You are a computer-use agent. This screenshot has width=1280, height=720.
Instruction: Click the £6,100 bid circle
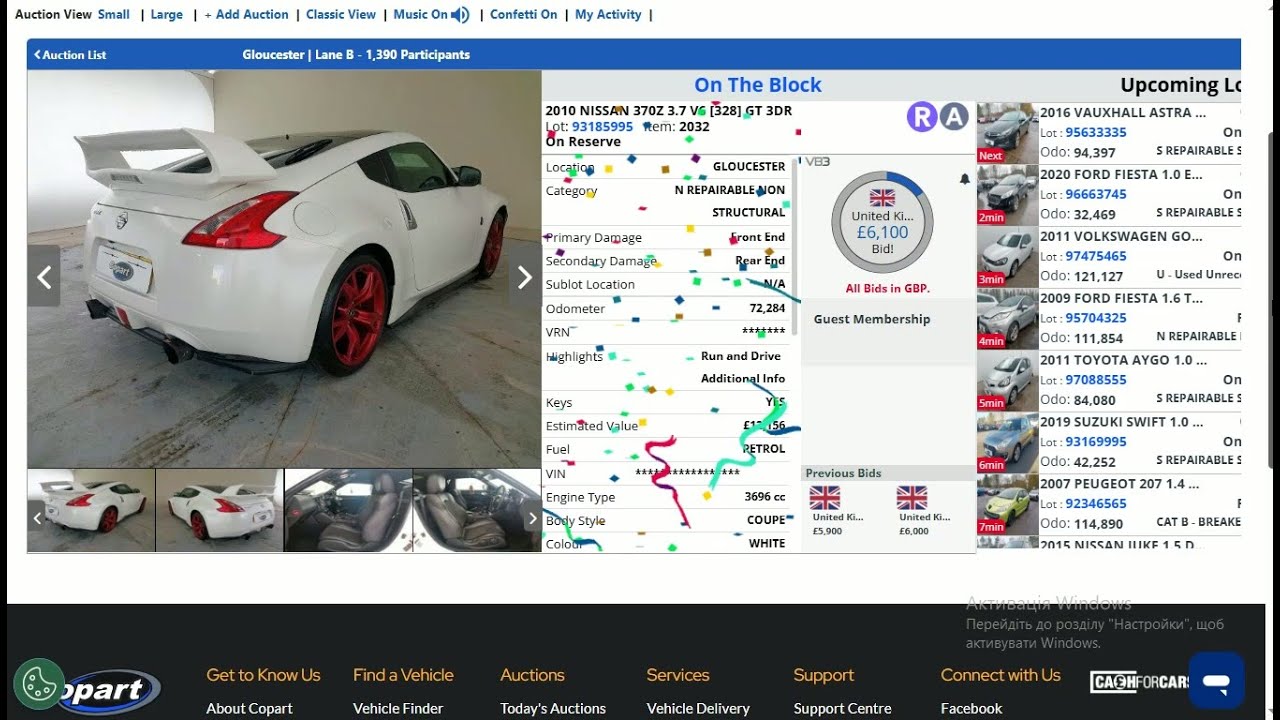click(x=883, y=222)
